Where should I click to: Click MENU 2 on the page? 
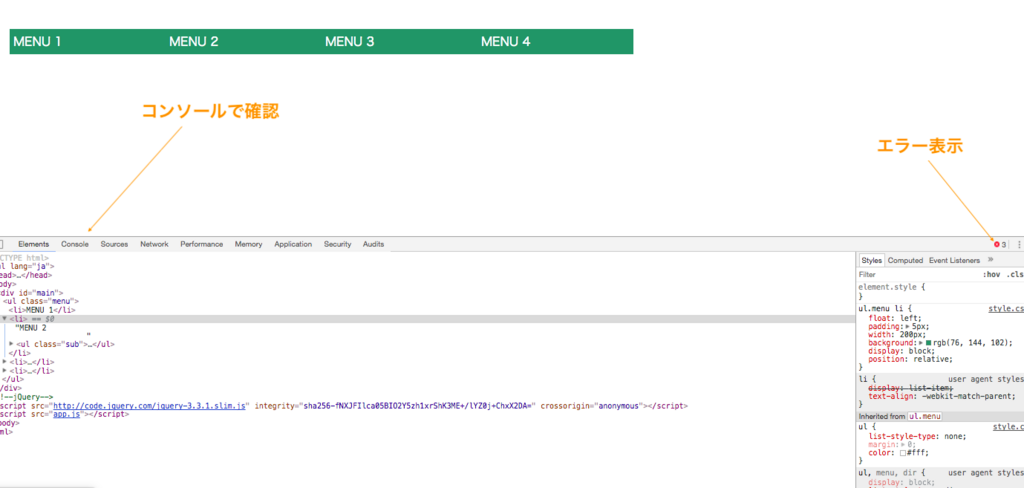pyautogui.click(x=194, y=42)
